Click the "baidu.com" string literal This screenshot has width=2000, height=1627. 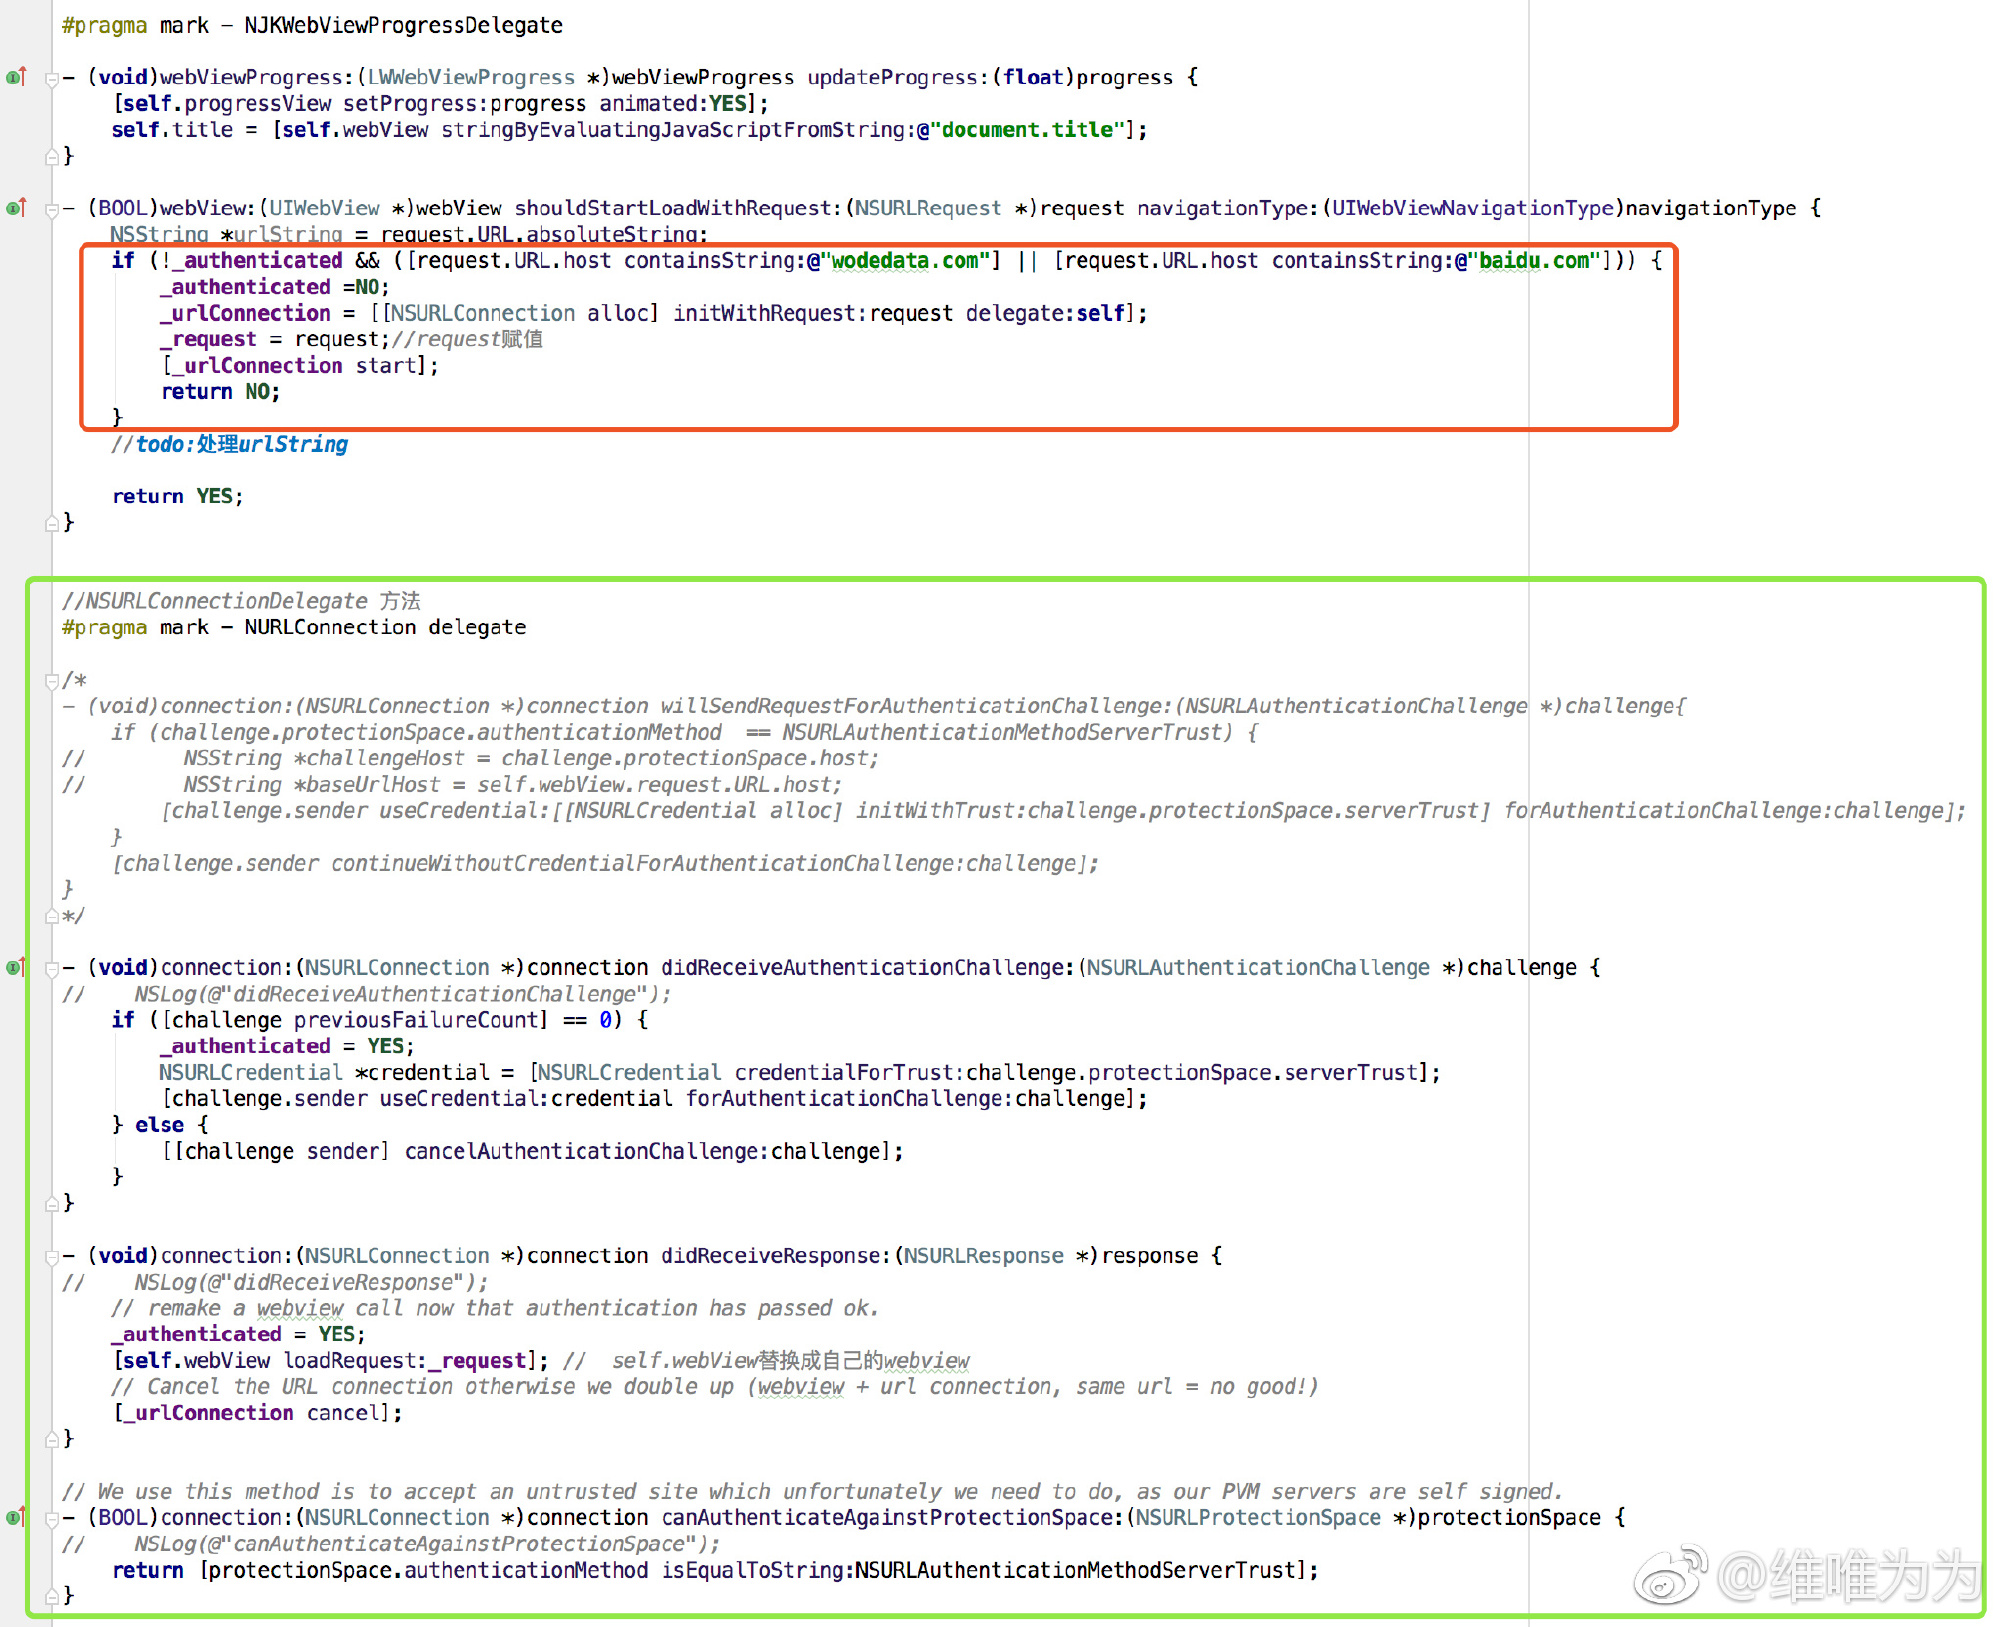[1534, 261]
